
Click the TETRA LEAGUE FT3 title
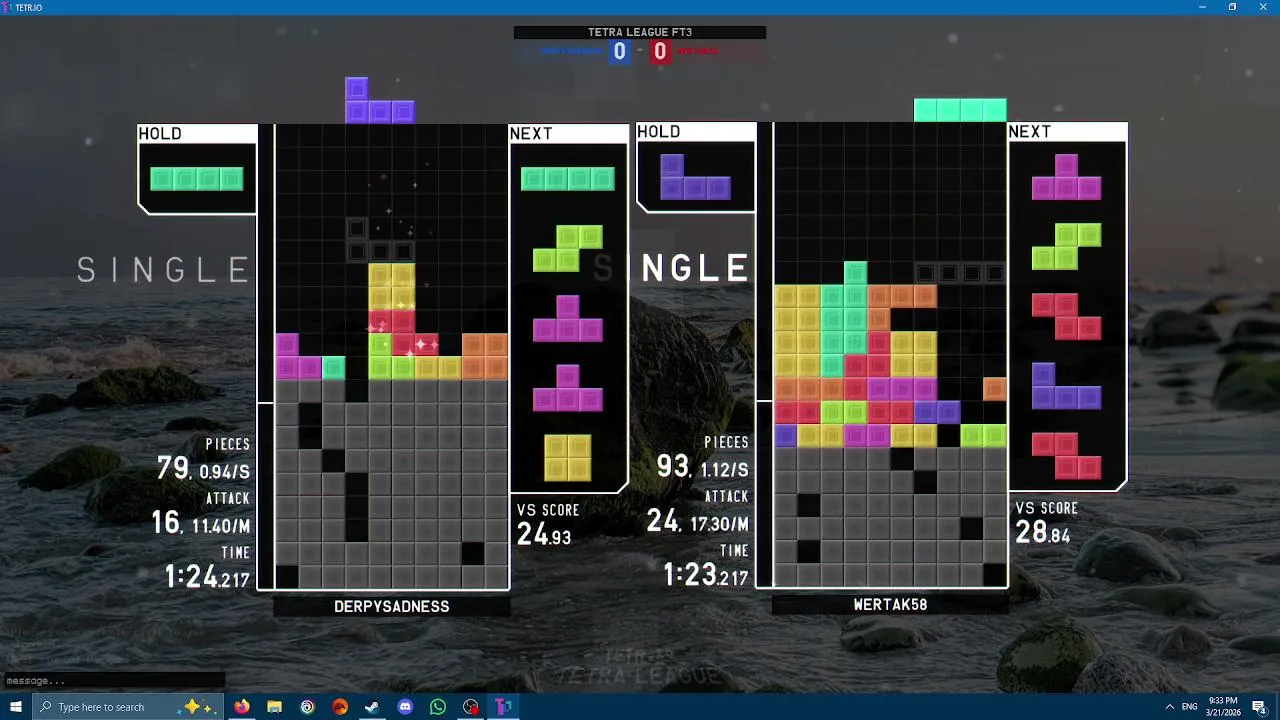pos(640,32)
